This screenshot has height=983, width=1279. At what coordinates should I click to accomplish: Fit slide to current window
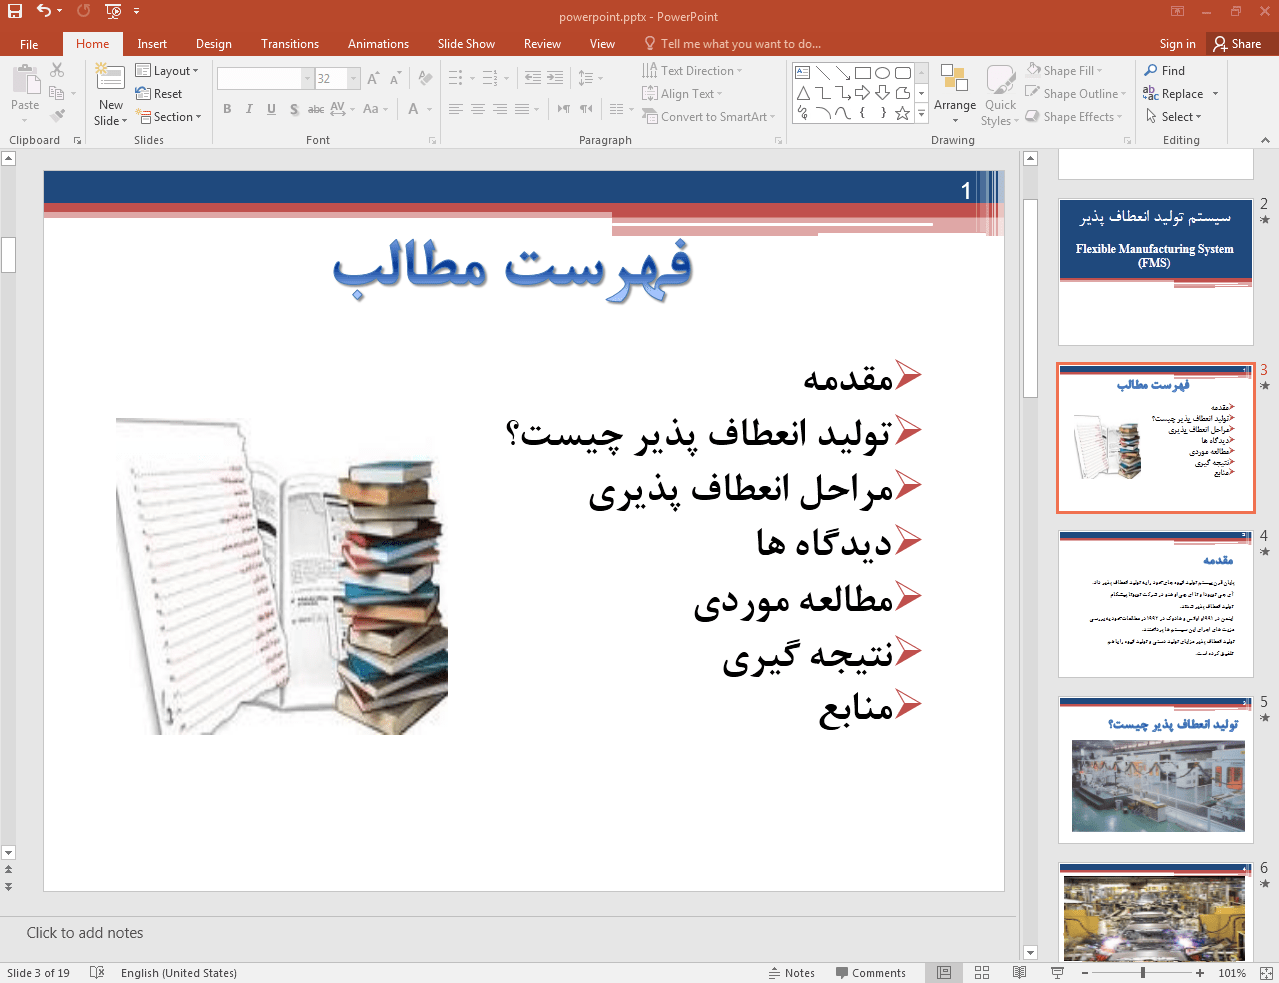click(x=1265, y=973)
